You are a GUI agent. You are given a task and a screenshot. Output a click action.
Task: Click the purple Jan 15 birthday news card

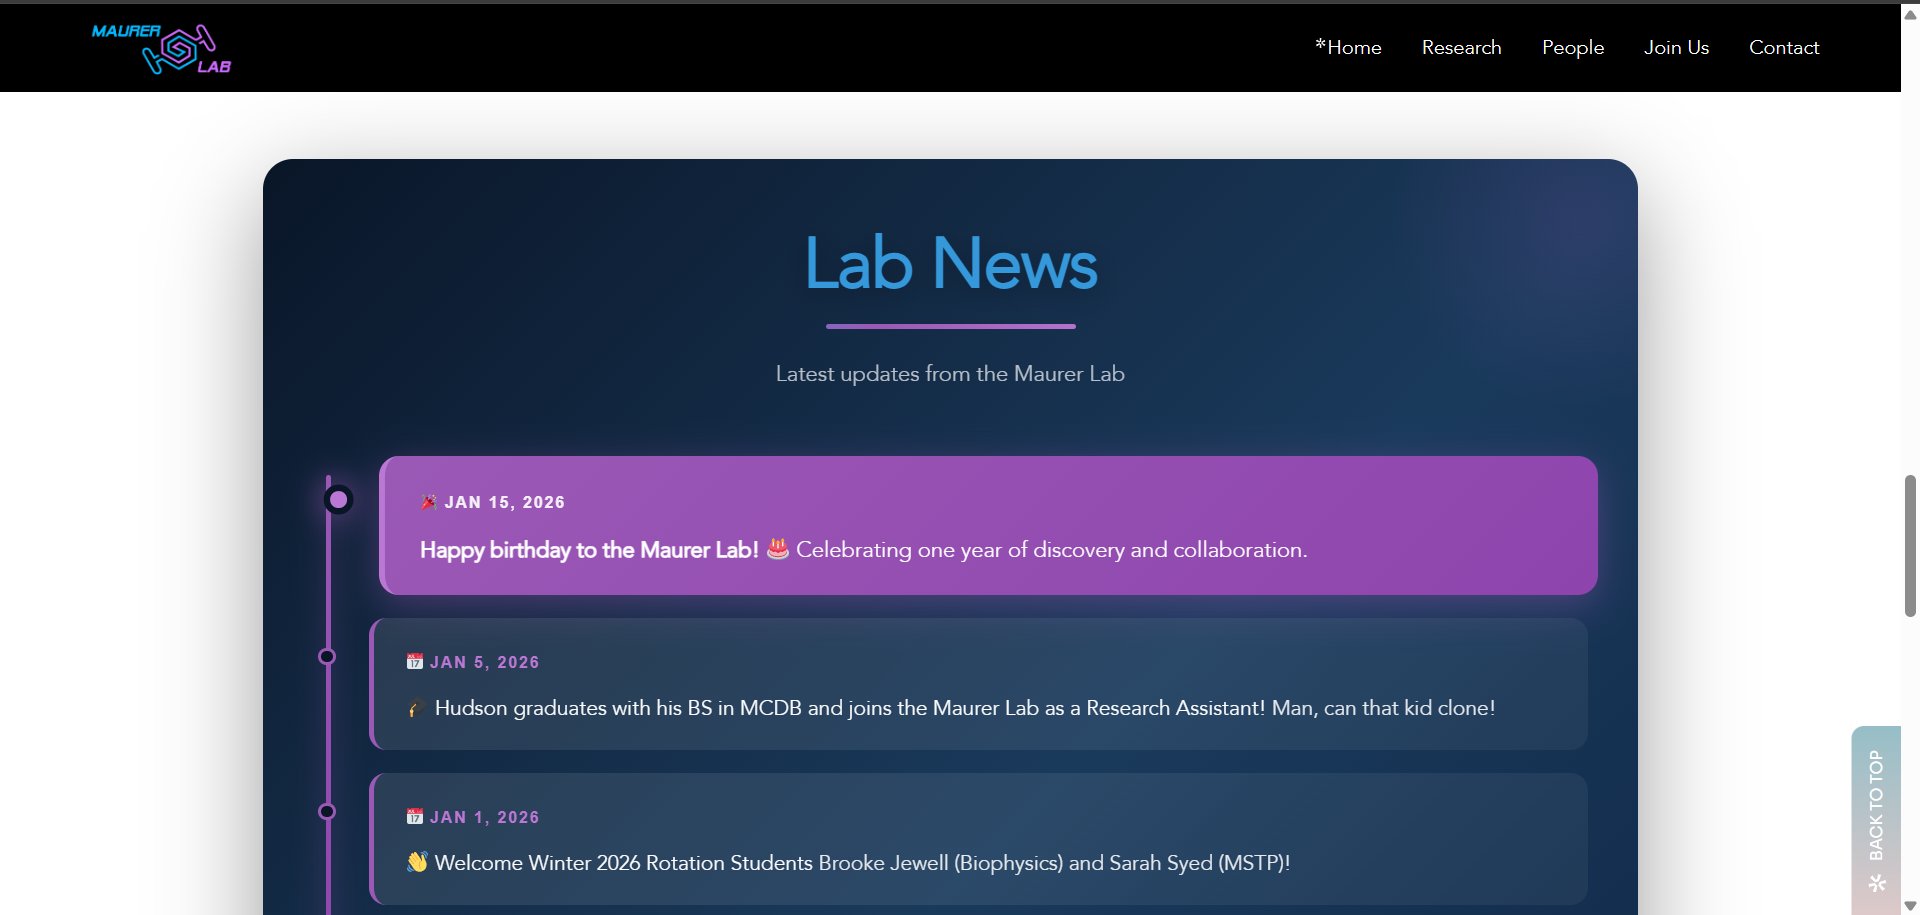pos(988,526)
